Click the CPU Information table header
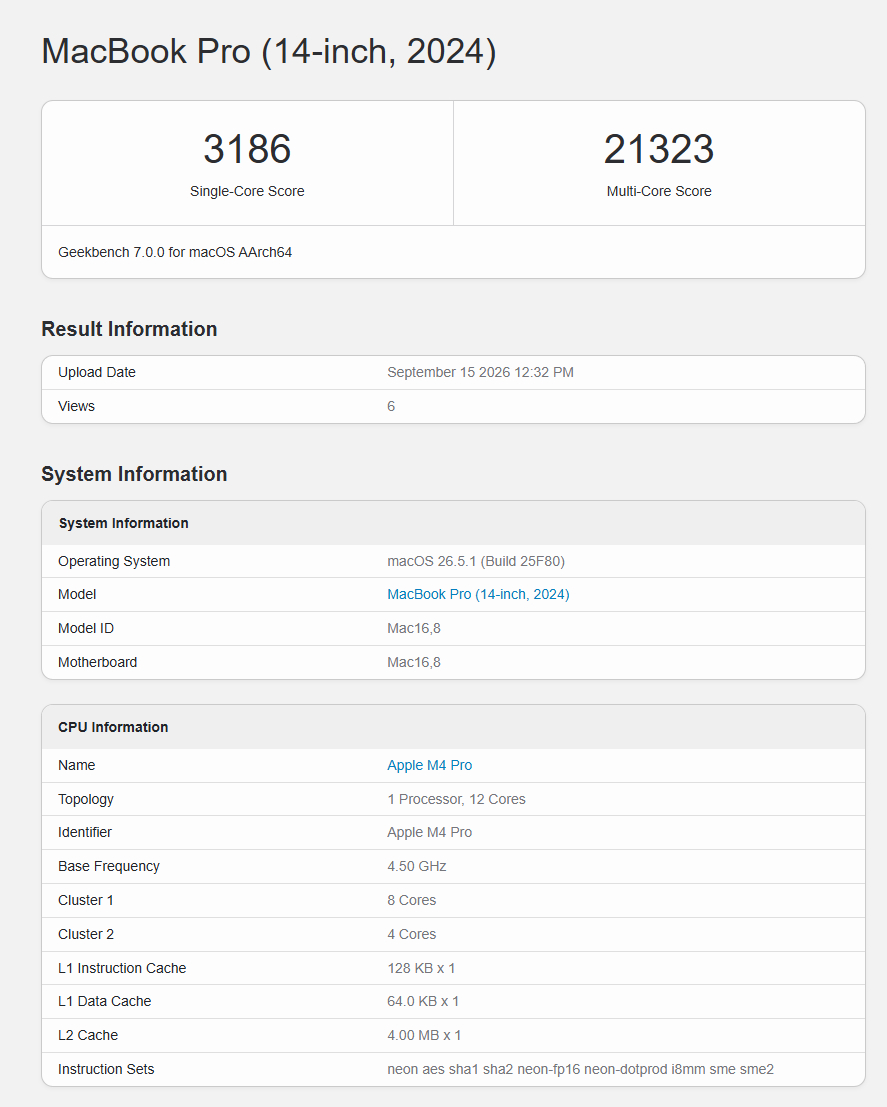 (453, 727)
